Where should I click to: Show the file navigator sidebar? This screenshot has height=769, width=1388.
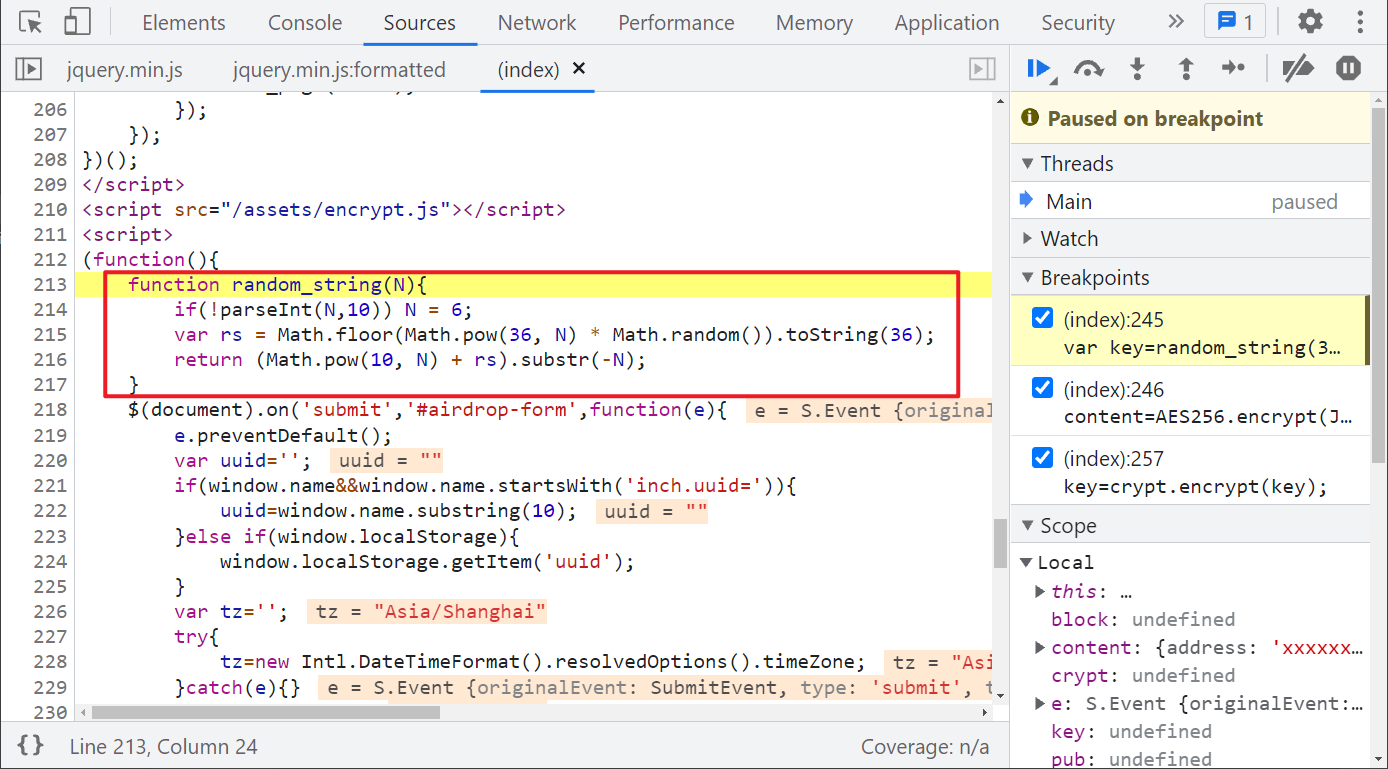pos(28,69)
